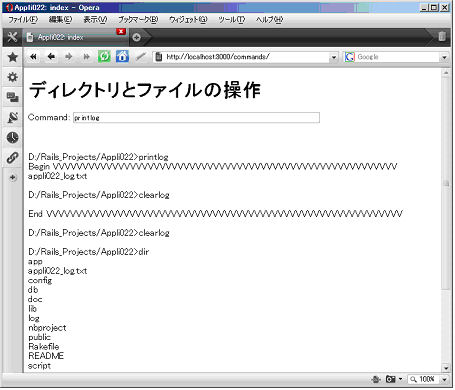
Task: Click the status bar camera images icon
Action: pyautogui.click(x=390, y=379)
